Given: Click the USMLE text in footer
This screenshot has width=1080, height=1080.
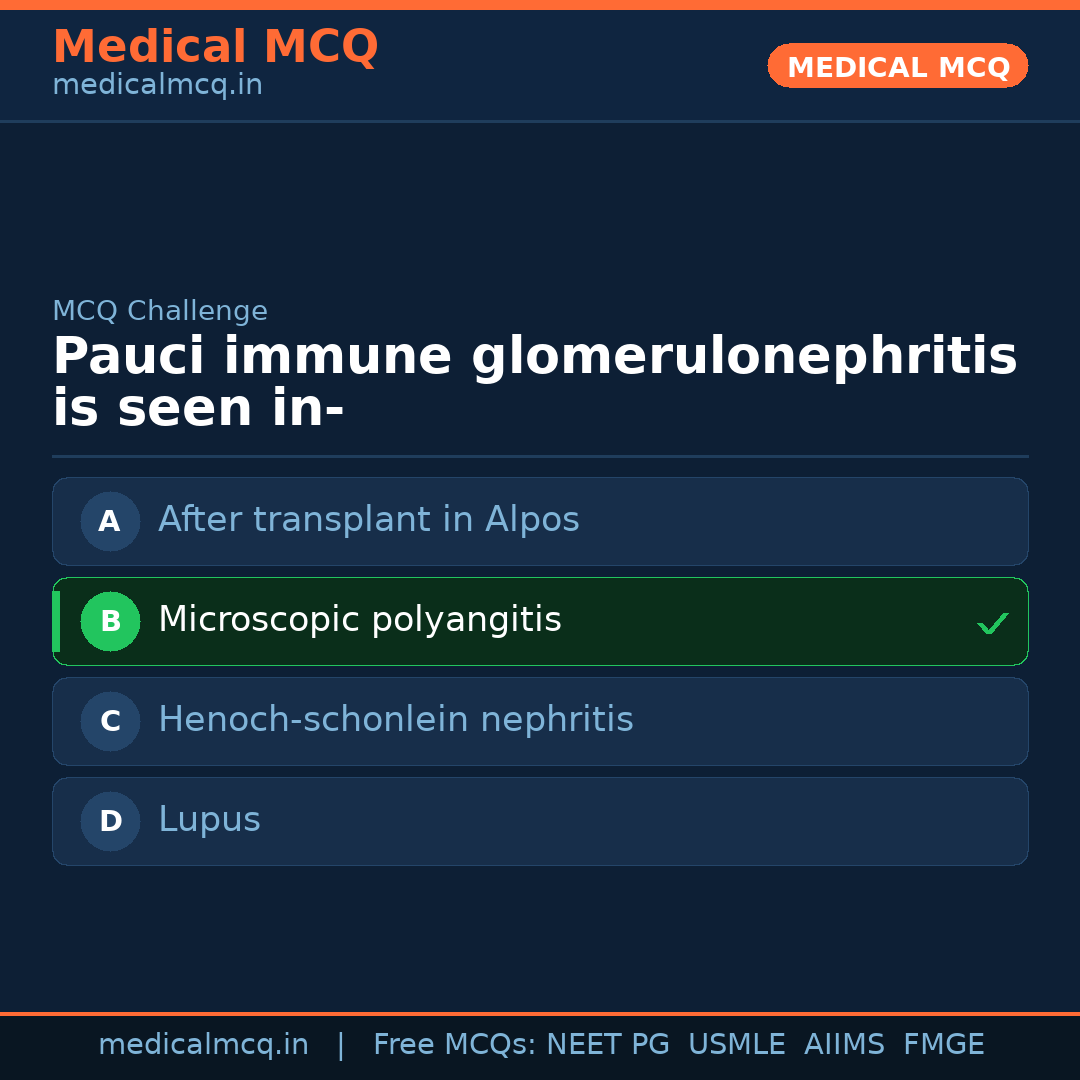Looking at the screenshot, I should click(736, 1045).
